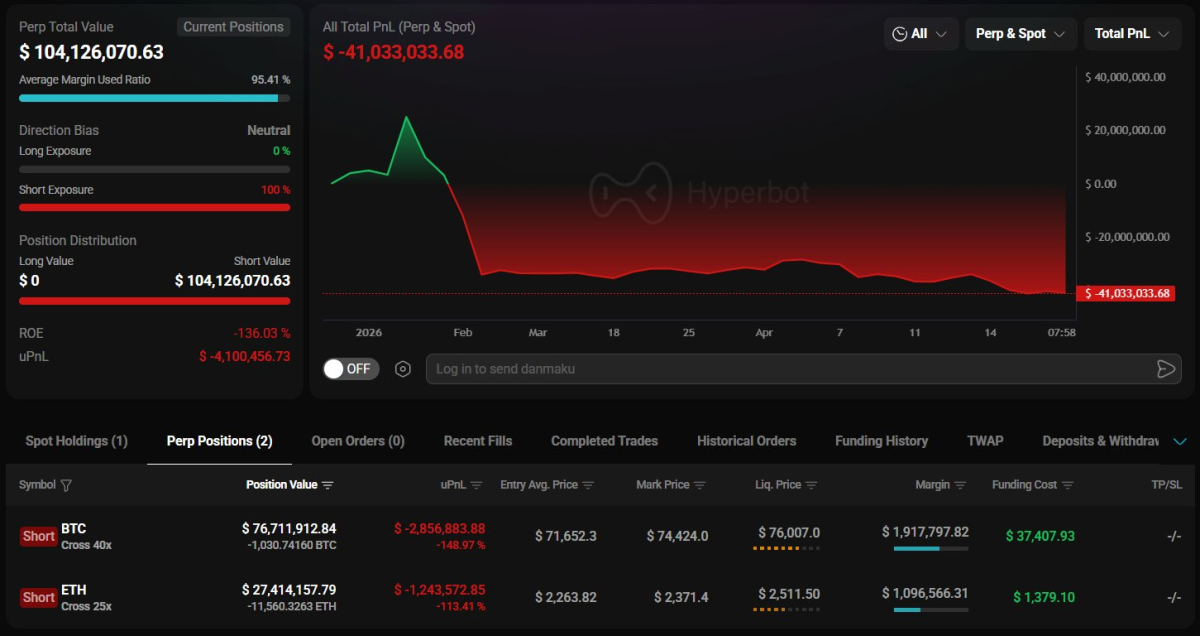
Task: Switch to Spot Holdings tab
Action: [76, 441]
